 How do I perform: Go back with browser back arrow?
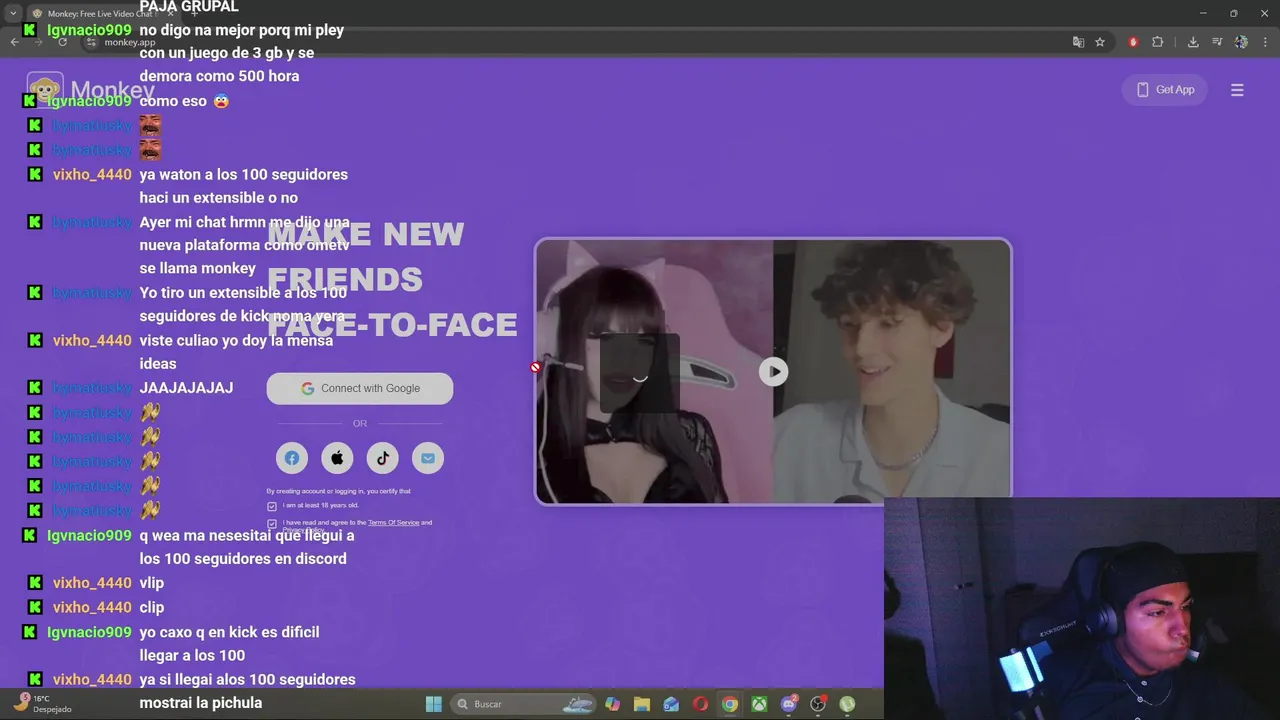14,42
